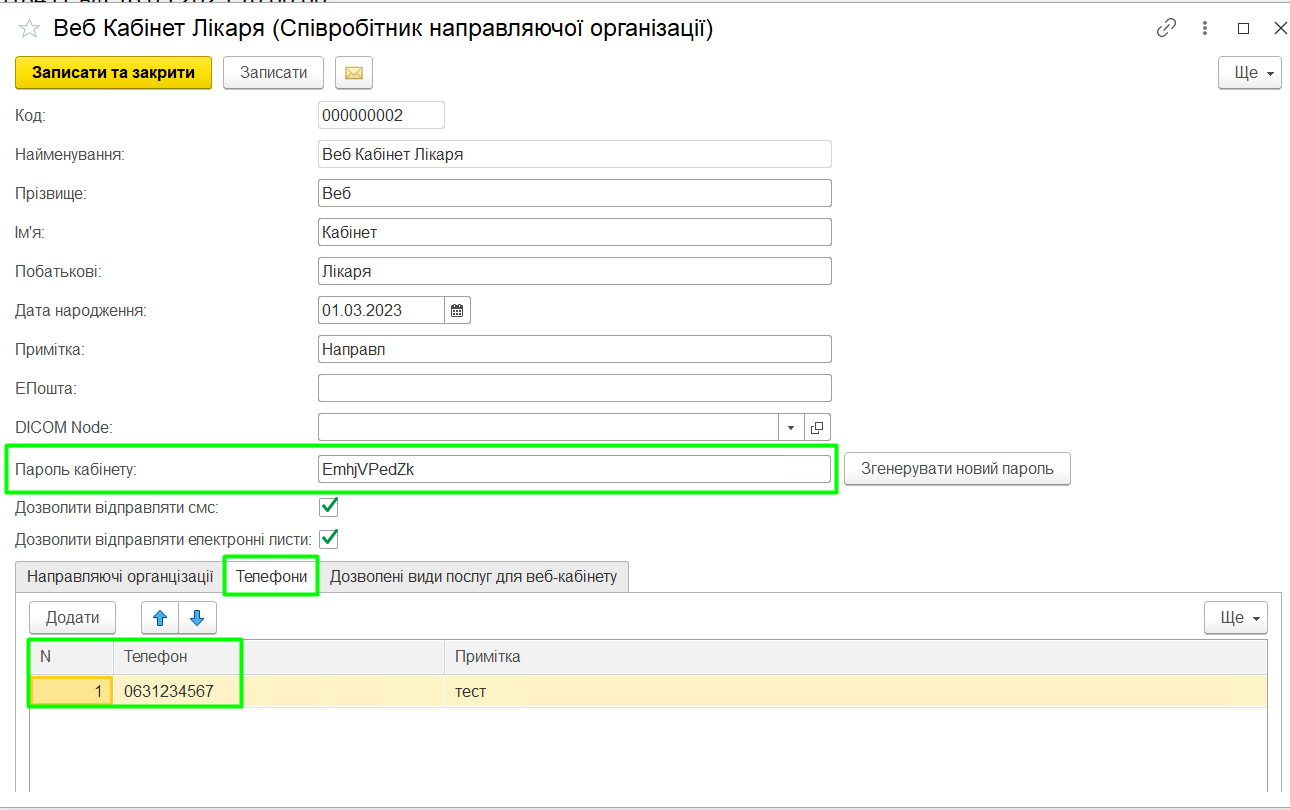Add form to favorites with star icon
Screen dimensions: 1290x810
pos(28,29)
